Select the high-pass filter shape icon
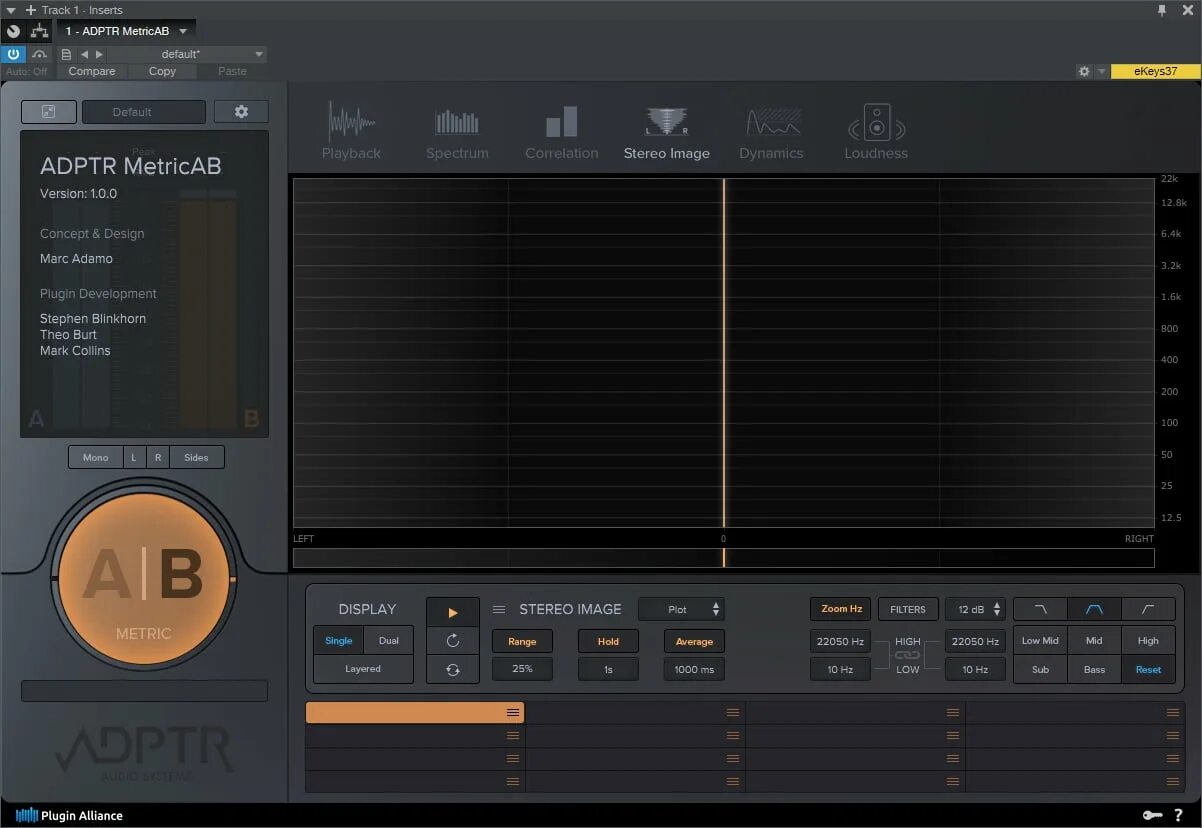1202x828 pixels. (x=1148, y=609)
